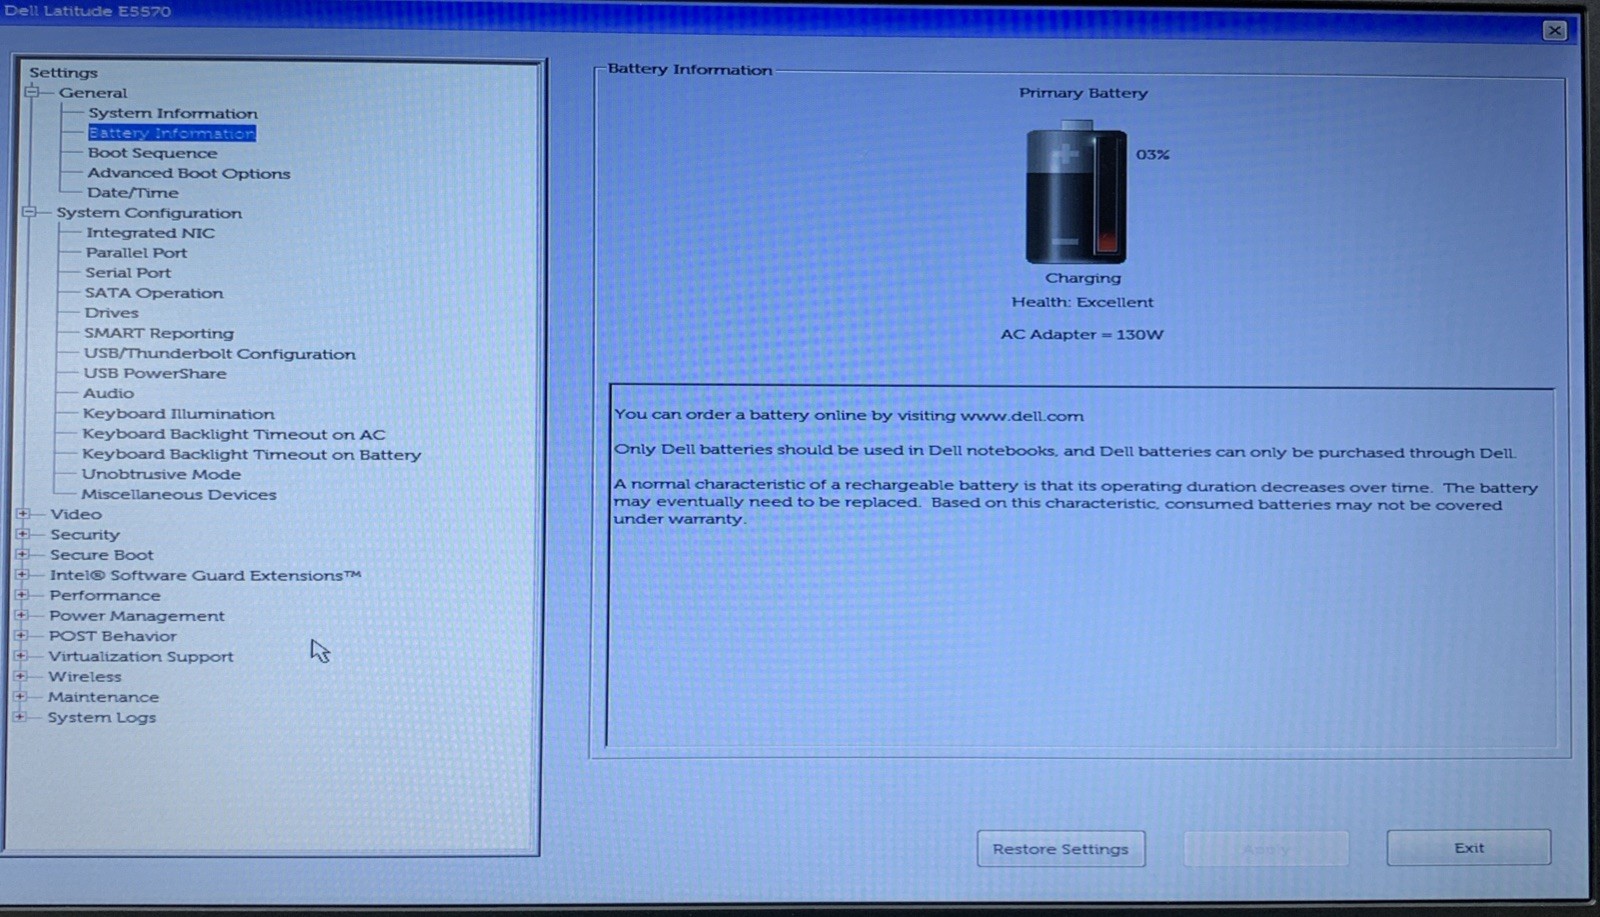Expand the POST Behavior section
Image resolution: width=1600 pixels, height=917 pixels.
(22, 635)
